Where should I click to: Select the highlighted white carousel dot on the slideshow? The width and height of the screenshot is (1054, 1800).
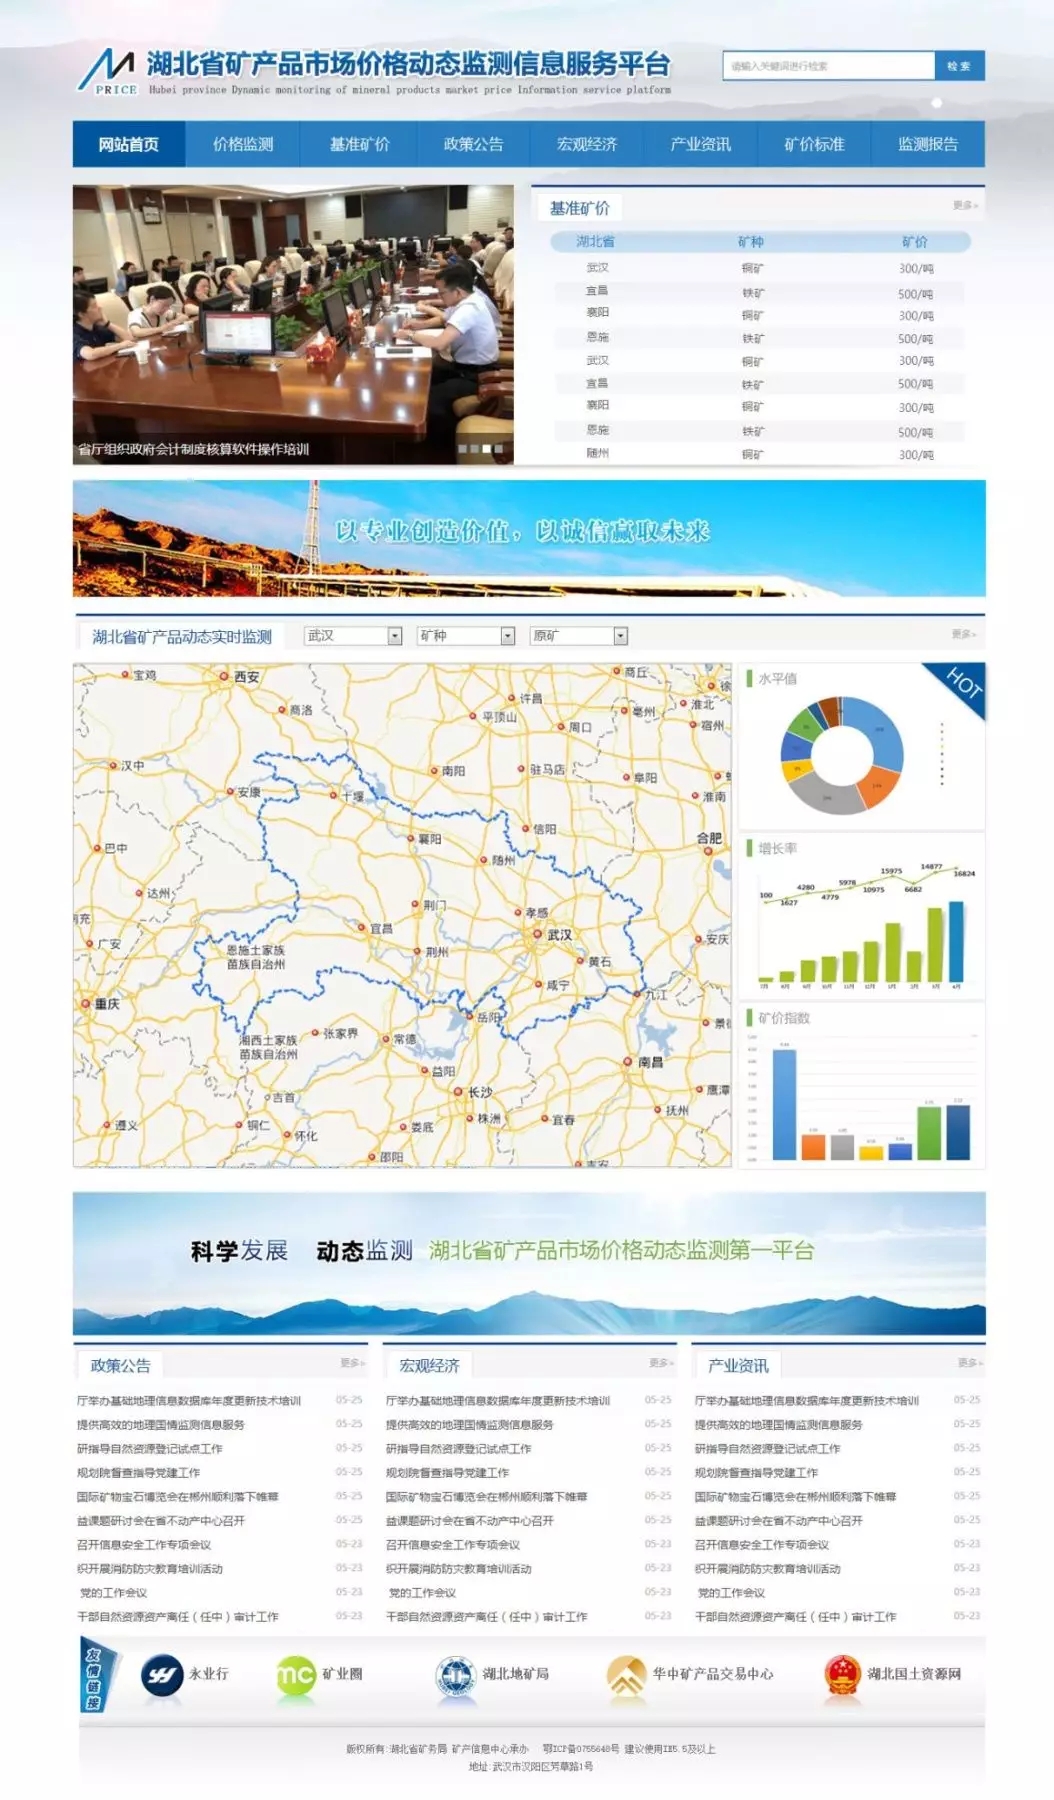(487, 449)
